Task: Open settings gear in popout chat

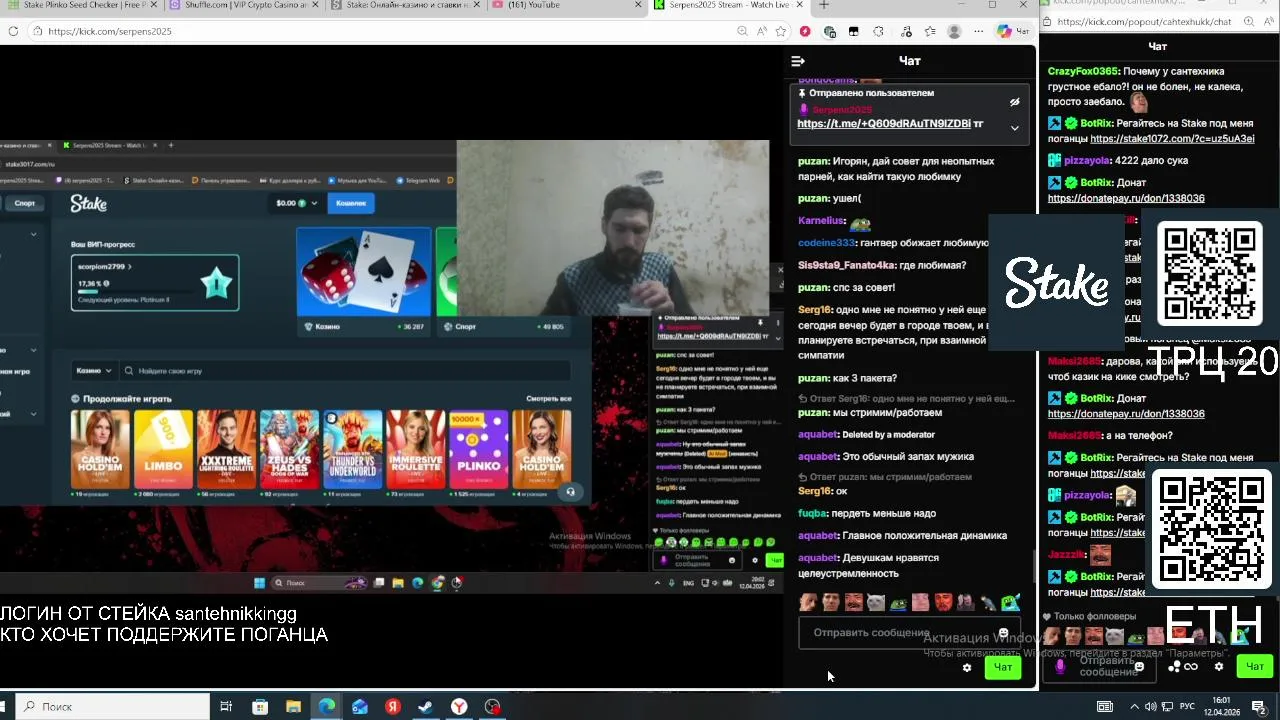Action: 1218,667
